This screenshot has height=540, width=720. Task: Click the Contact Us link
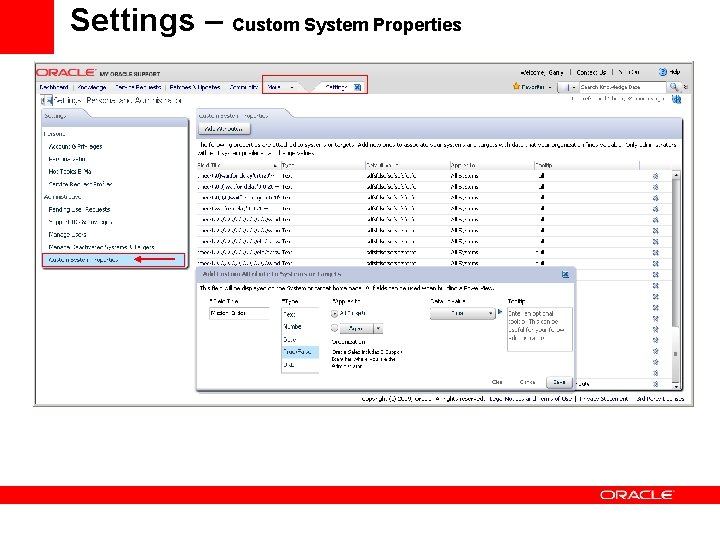591,72
